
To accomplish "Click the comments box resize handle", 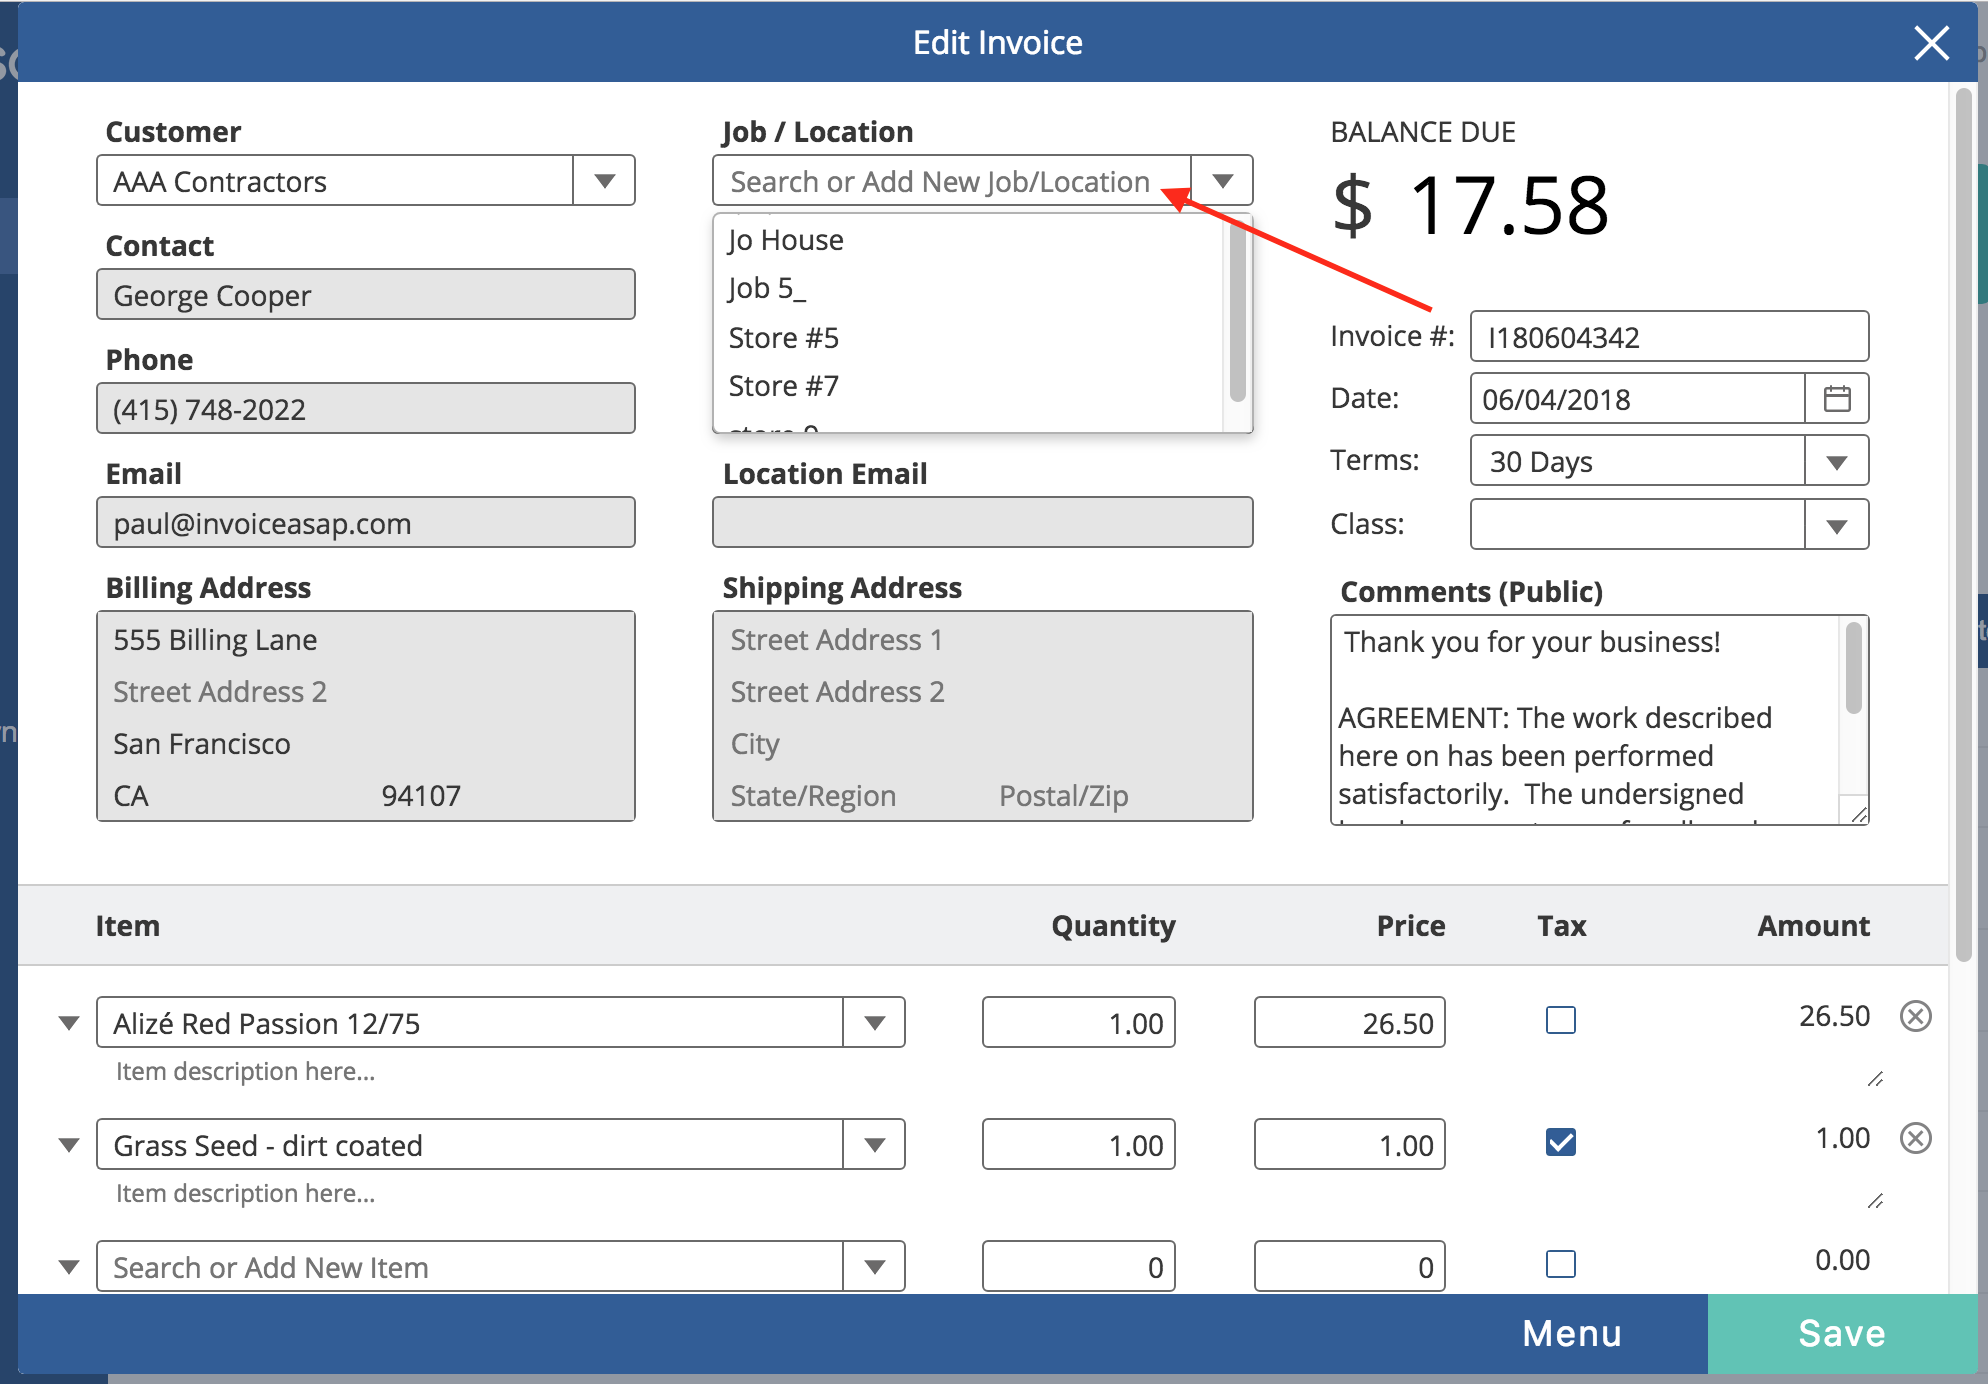I will 1858,815.
